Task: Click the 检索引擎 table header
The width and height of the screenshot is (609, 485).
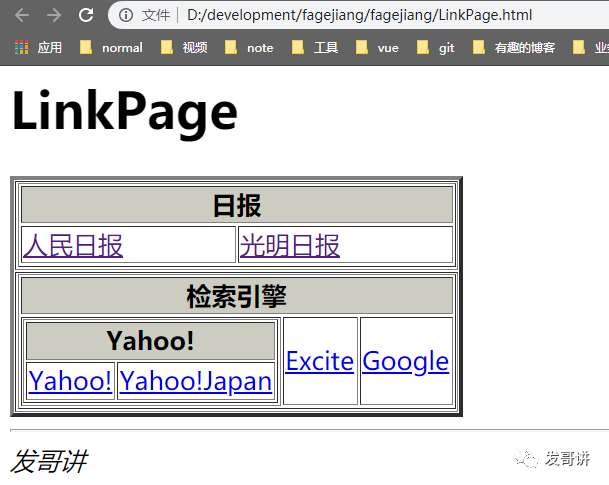Action: tap(237, 296)
